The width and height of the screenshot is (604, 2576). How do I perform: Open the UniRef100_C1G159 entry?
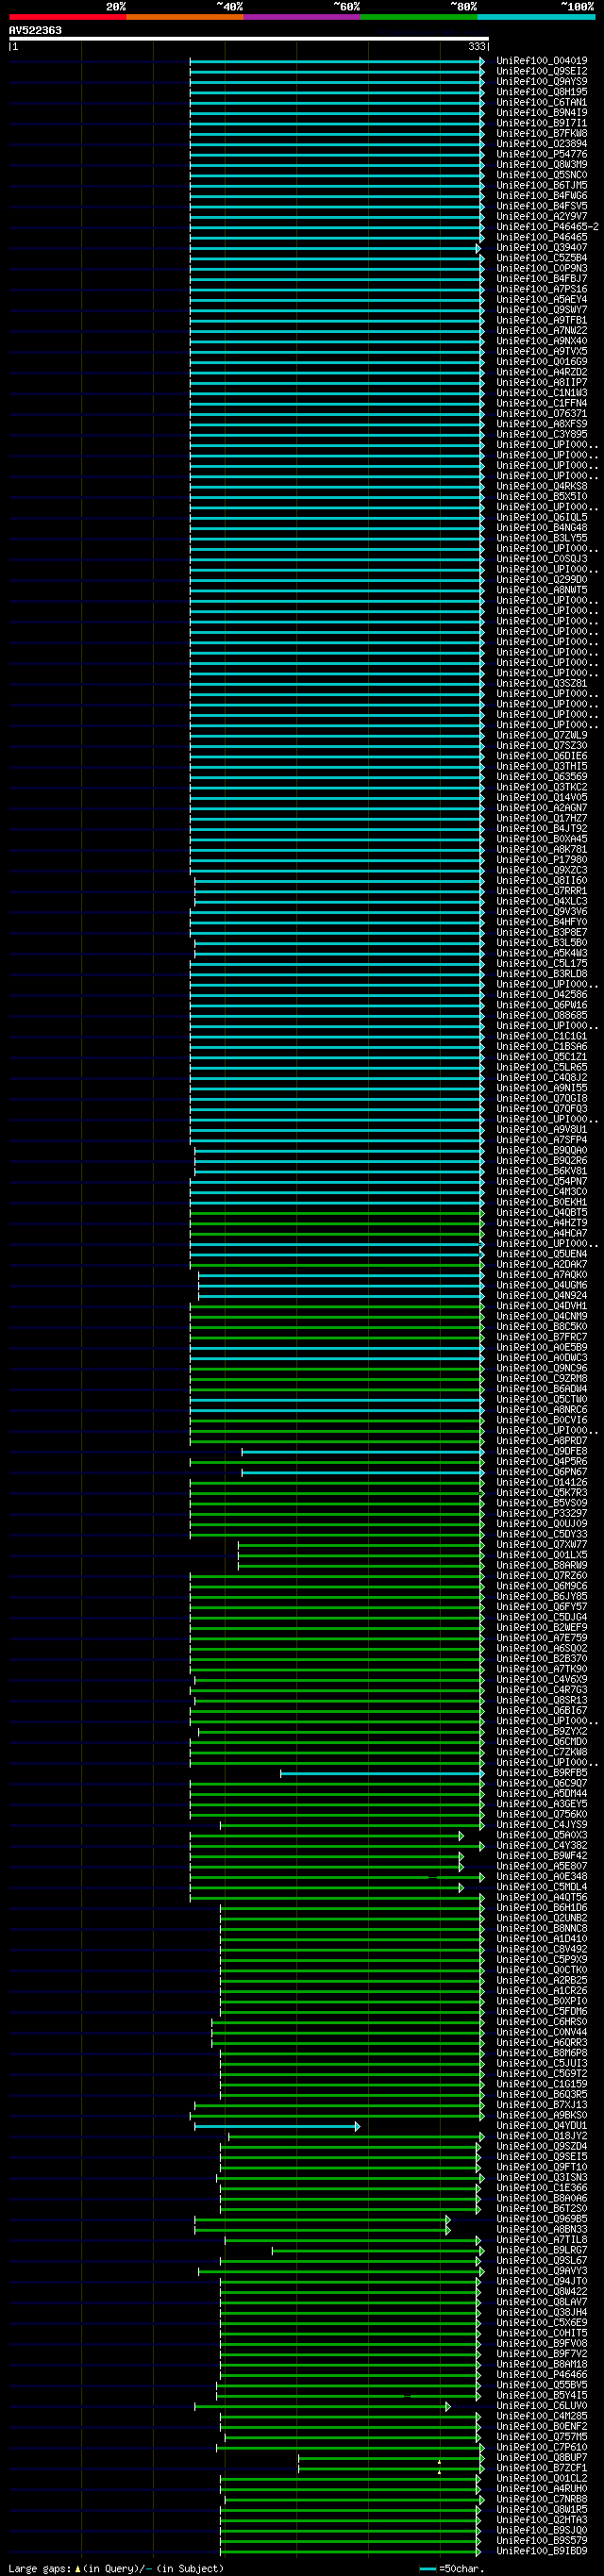tap(542, 2084)
